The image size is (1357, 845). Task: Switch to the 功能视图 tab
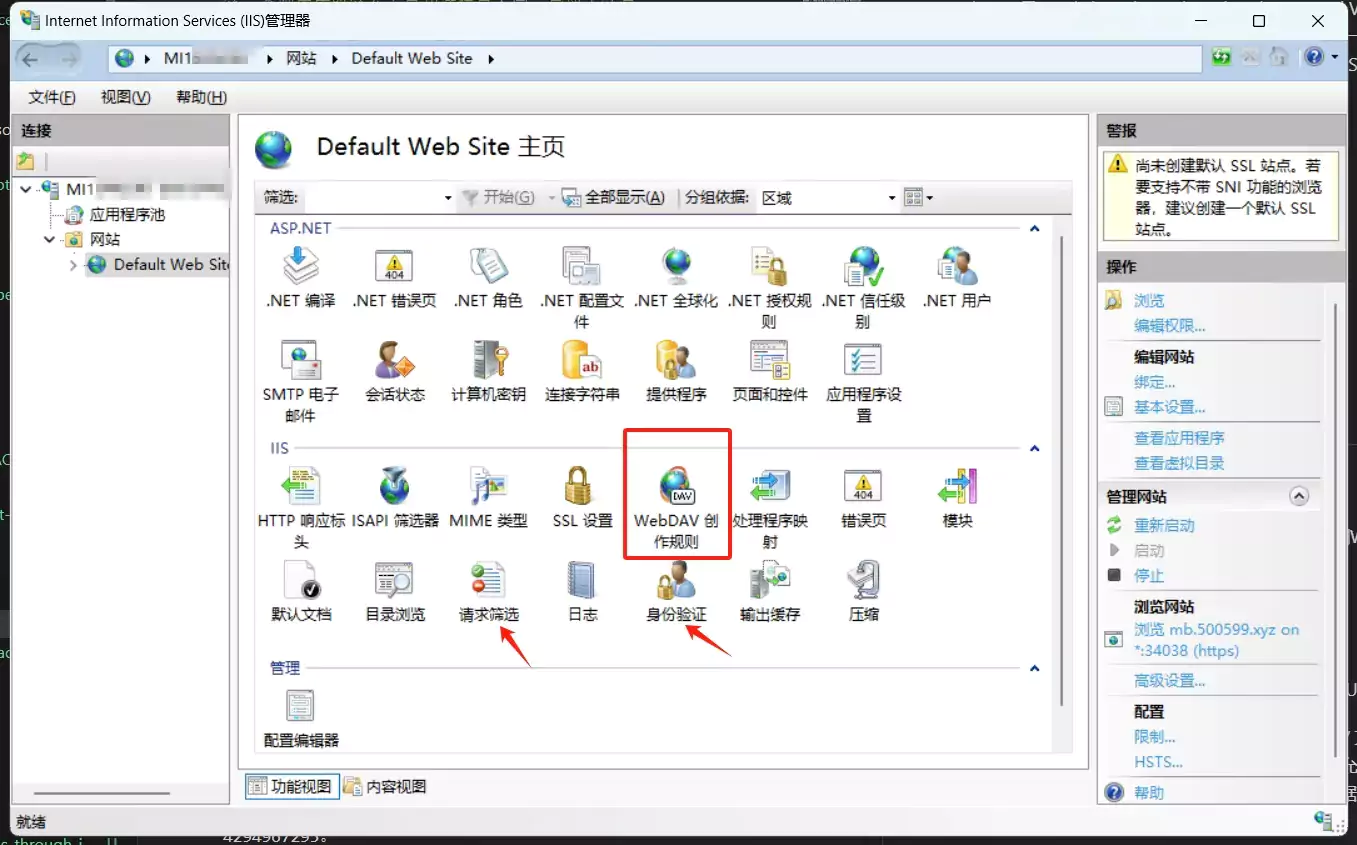[x=292, y=786]
